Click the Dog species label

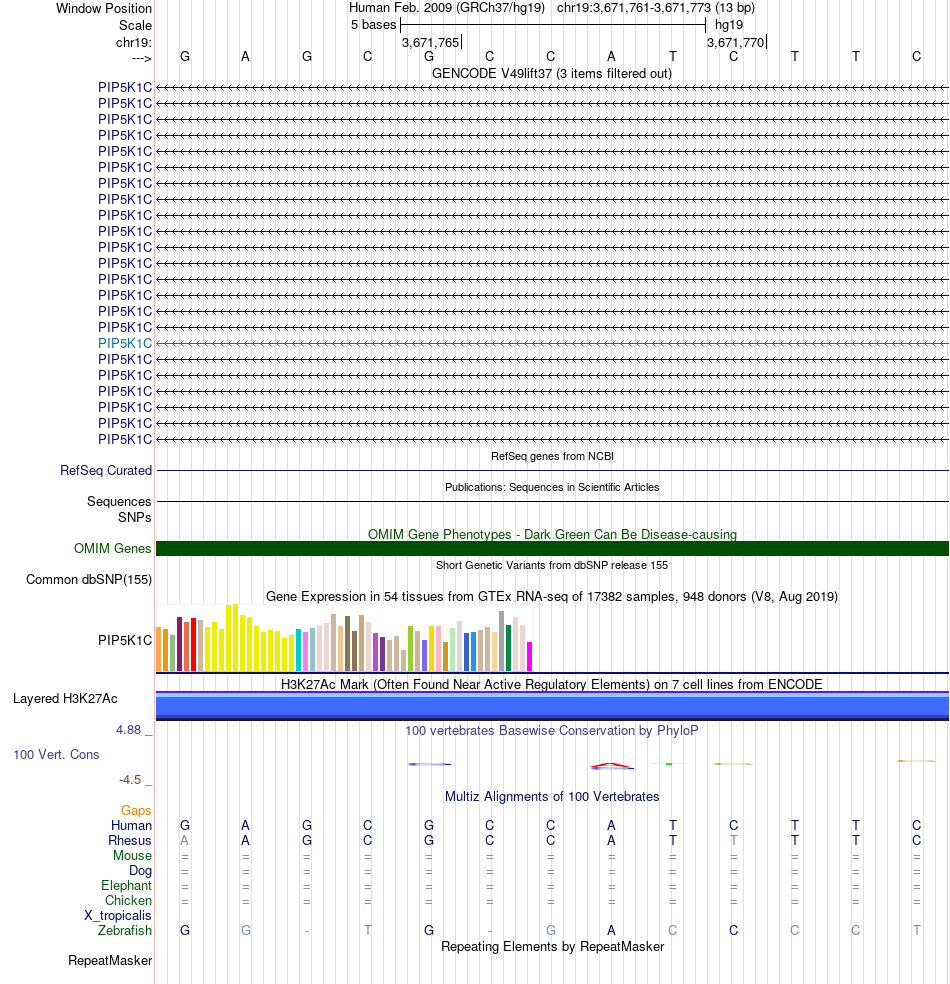tap(141, 870)
